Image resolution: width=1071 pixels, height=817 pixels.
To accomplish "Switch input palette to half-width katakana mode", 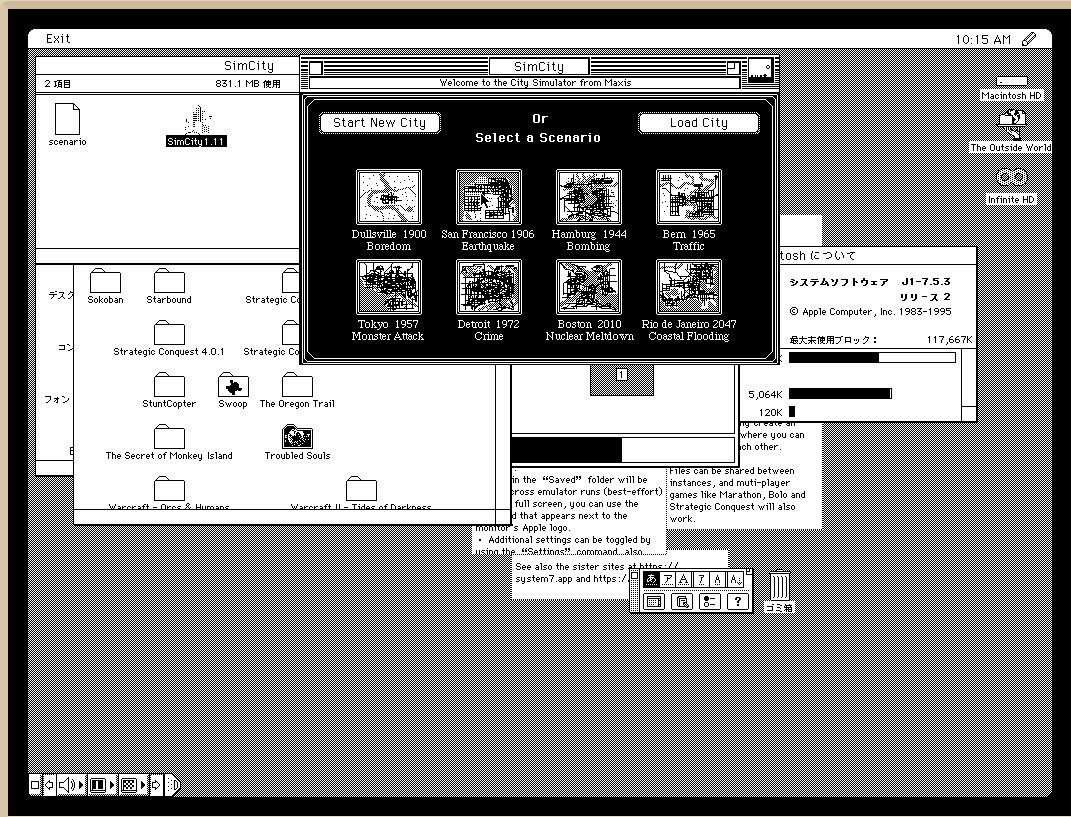I will coord(701,579).
